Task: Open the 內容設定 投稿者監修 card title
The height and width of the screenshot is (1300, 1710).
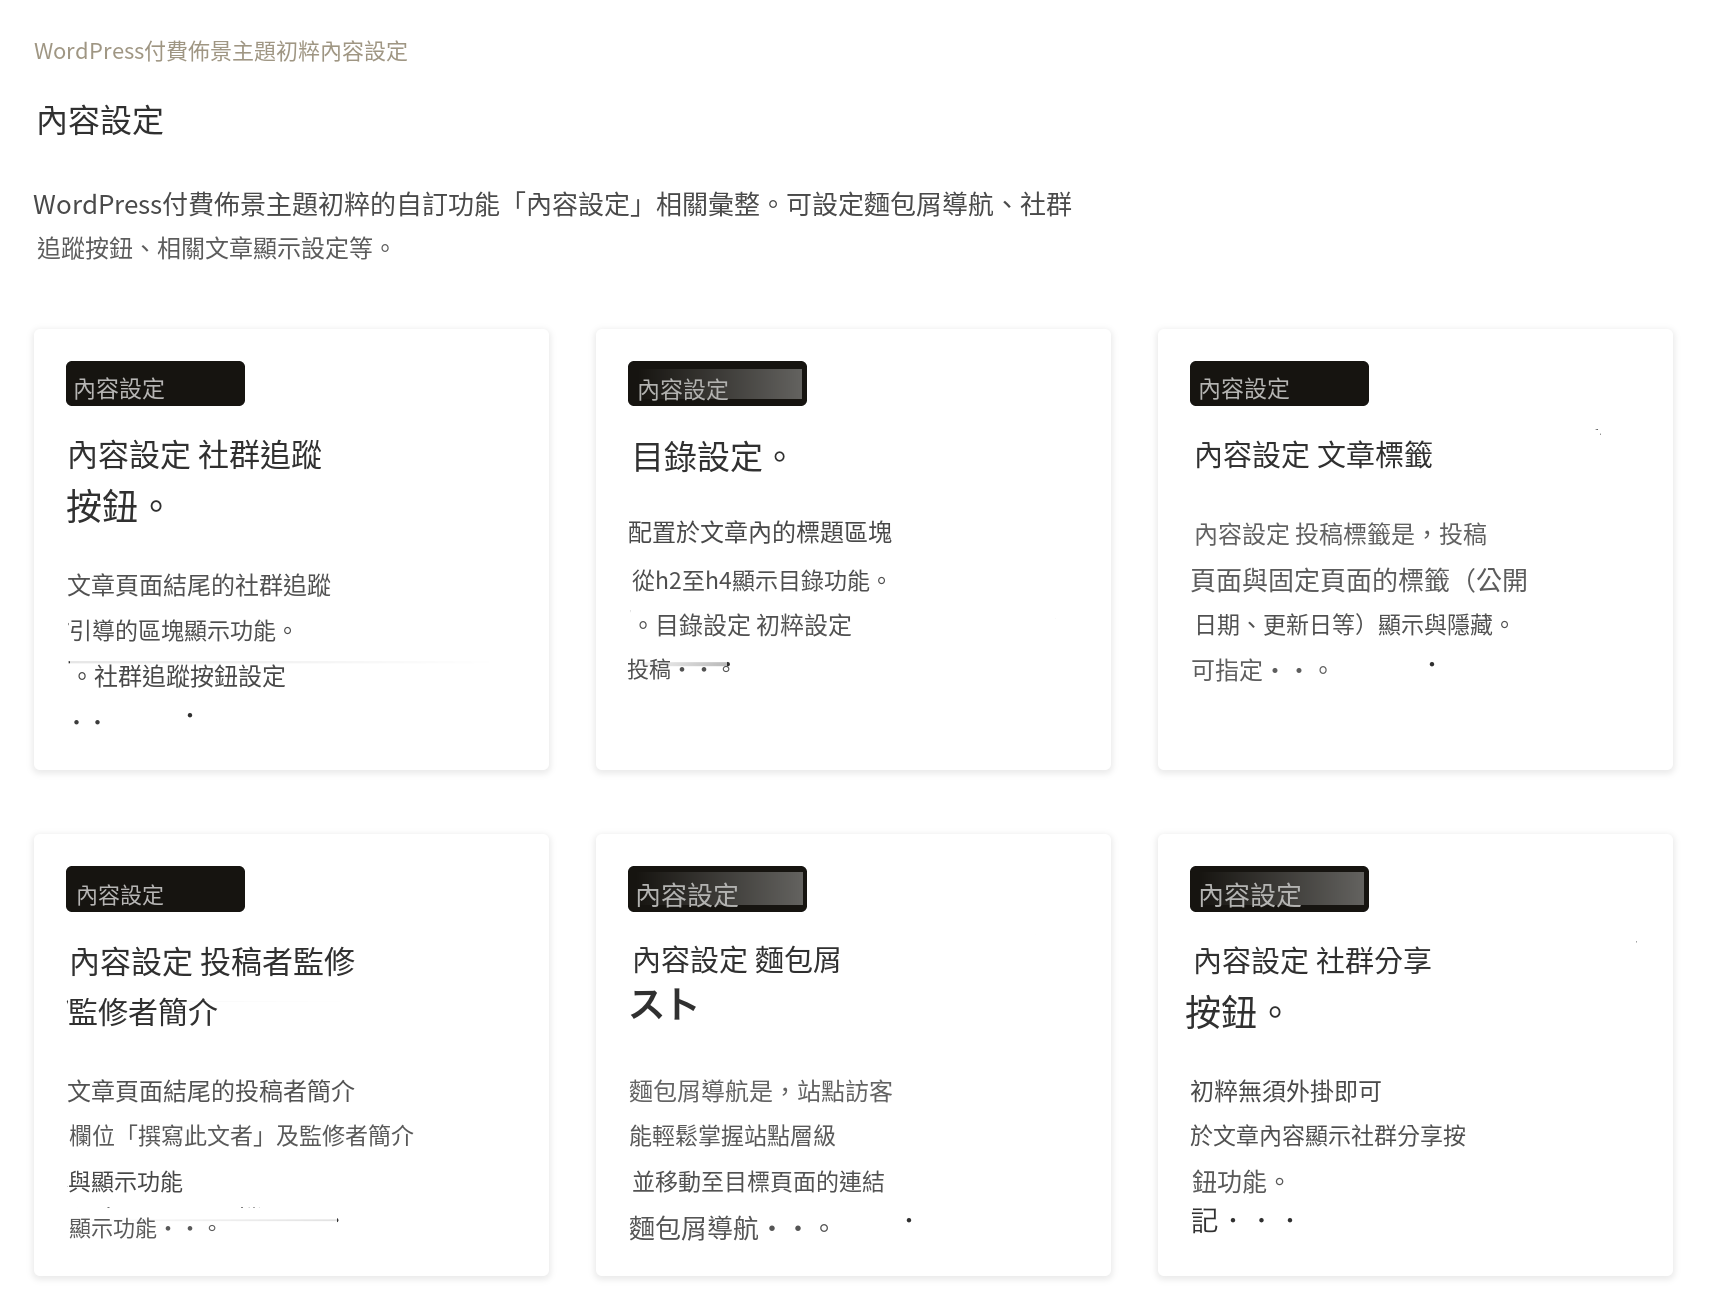Action: (x=212, y=987)
